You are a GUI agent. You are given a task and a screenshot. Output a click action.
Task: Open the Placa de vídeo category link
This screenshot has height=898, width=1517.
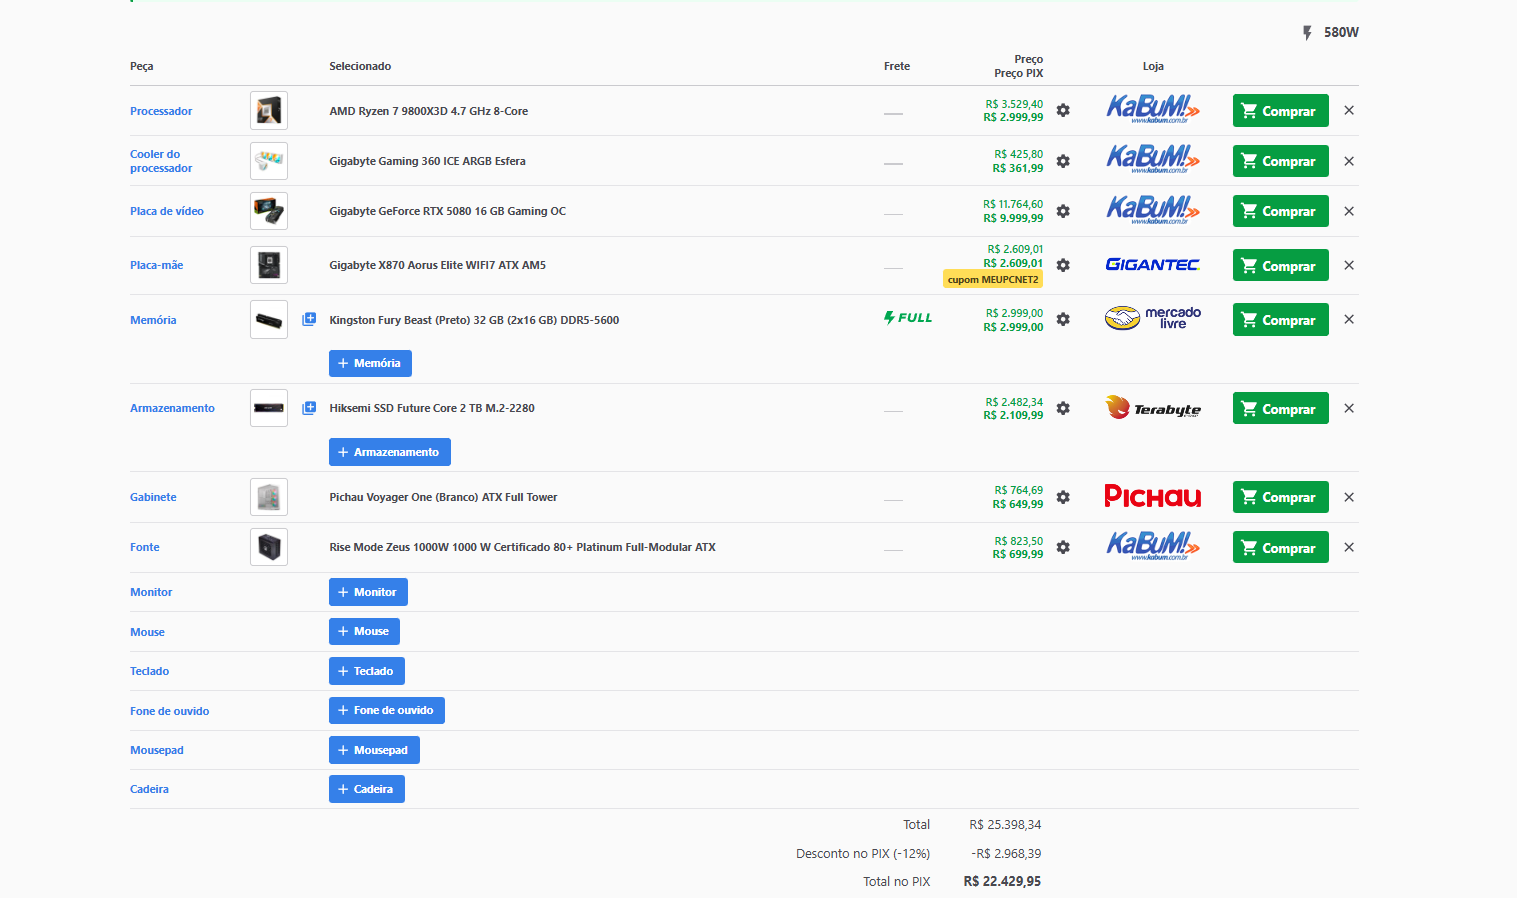[x=167, y=211]
